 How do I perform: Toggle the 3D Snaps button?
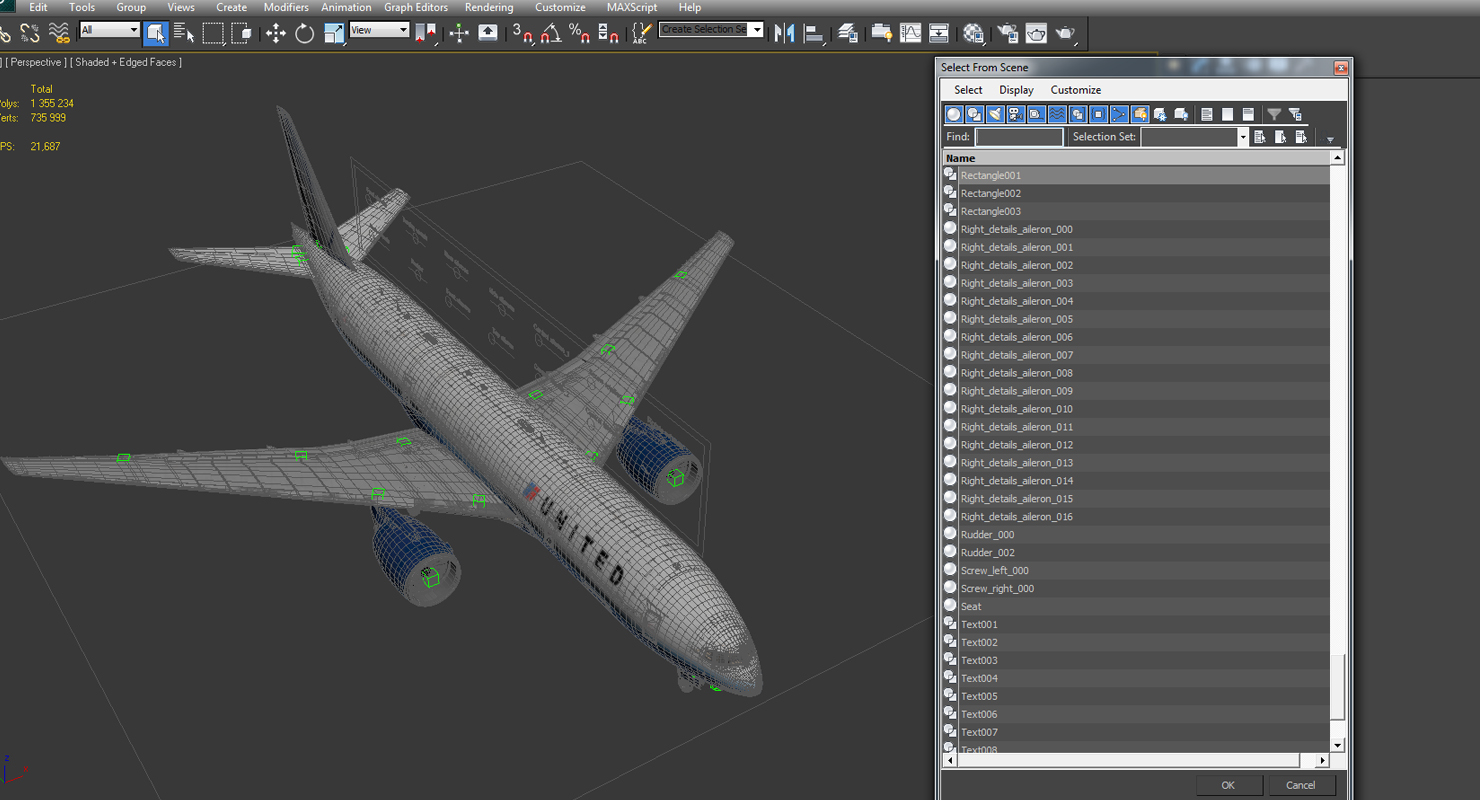point(522,33)
